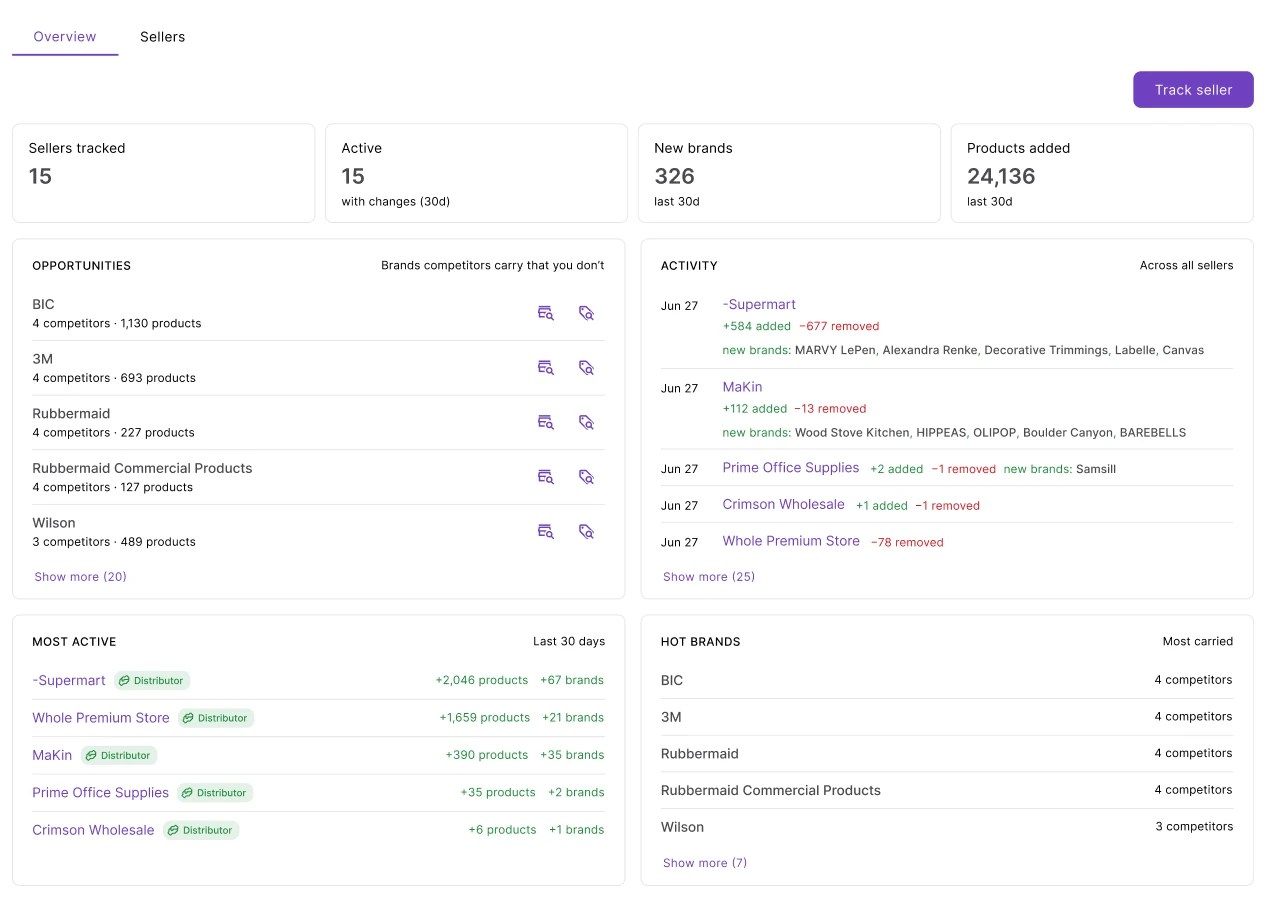Open Whole Premium Store in Most Active
Viewport: 1274px width, 900px height.
click(101, 718)
